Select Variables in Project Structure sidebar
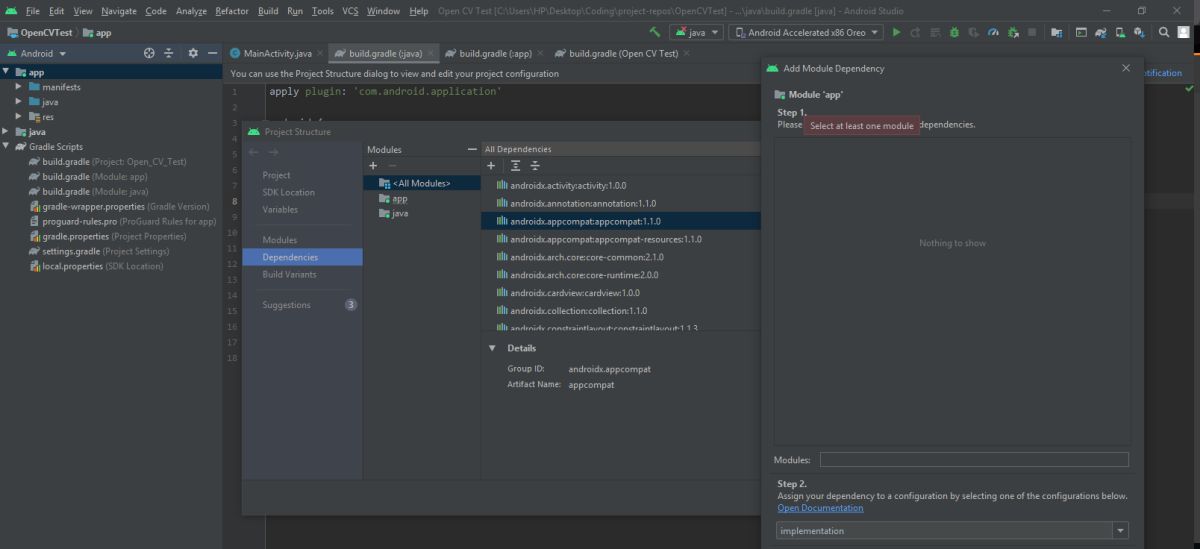Image resolution: width=1200 pixels, height=549 pixels. pos(280,209)
